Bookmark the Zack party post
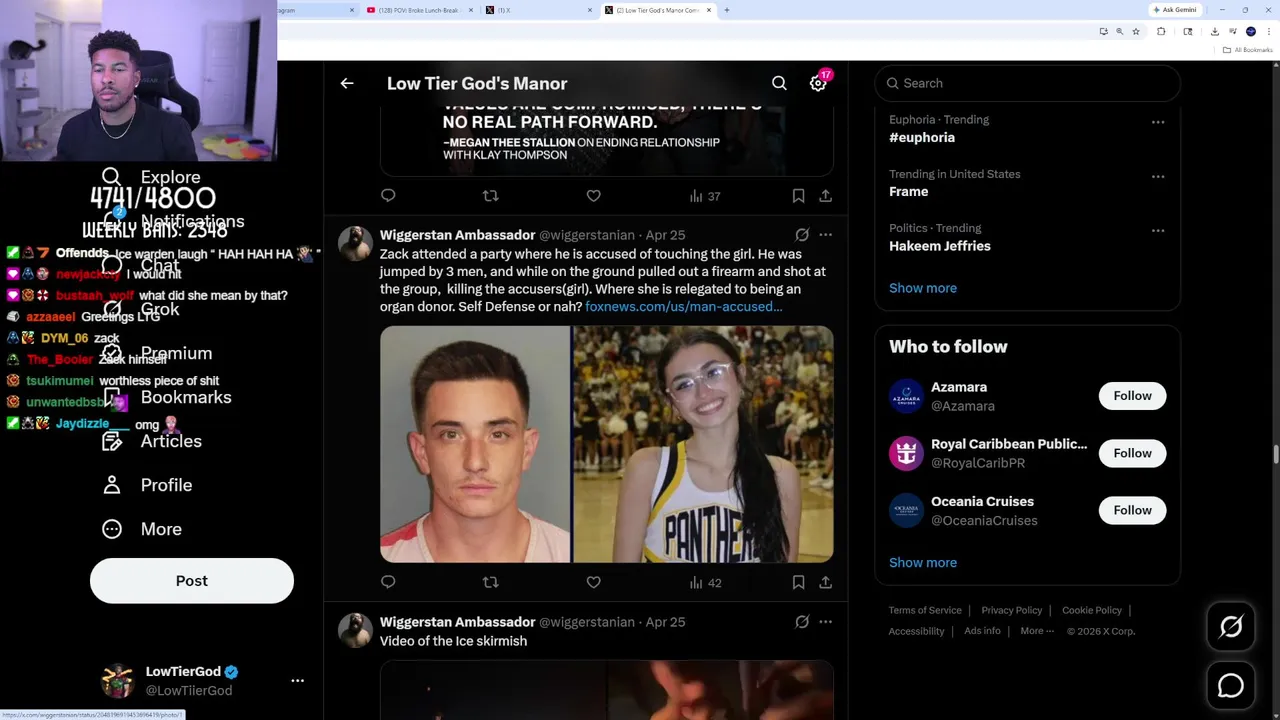 pyautogui.click(x=798, y=582)
